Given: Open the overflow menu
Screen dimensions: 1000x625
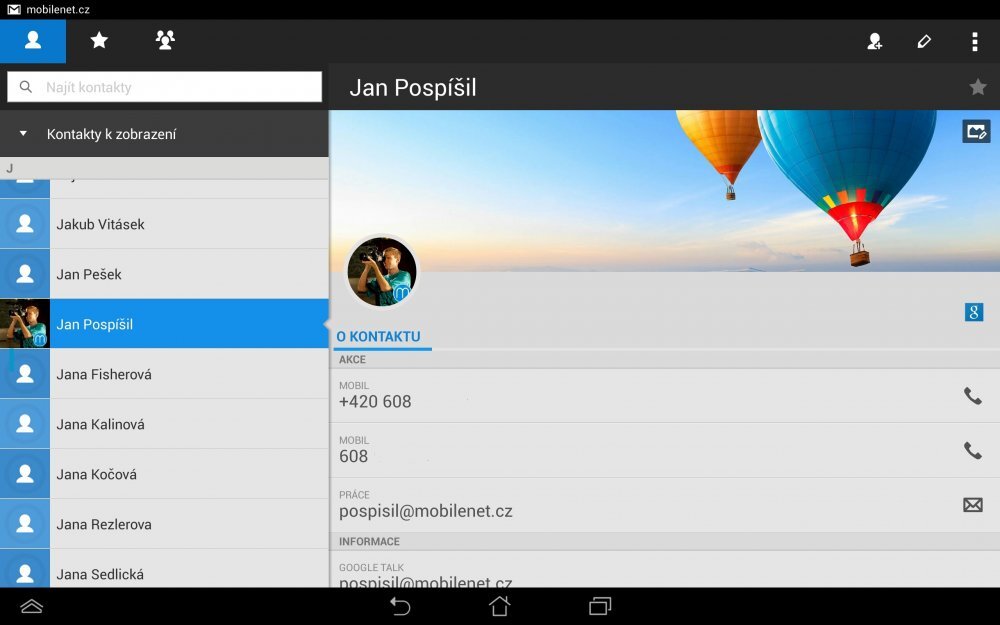Looking at the screenshot, I should pos(975,41).
